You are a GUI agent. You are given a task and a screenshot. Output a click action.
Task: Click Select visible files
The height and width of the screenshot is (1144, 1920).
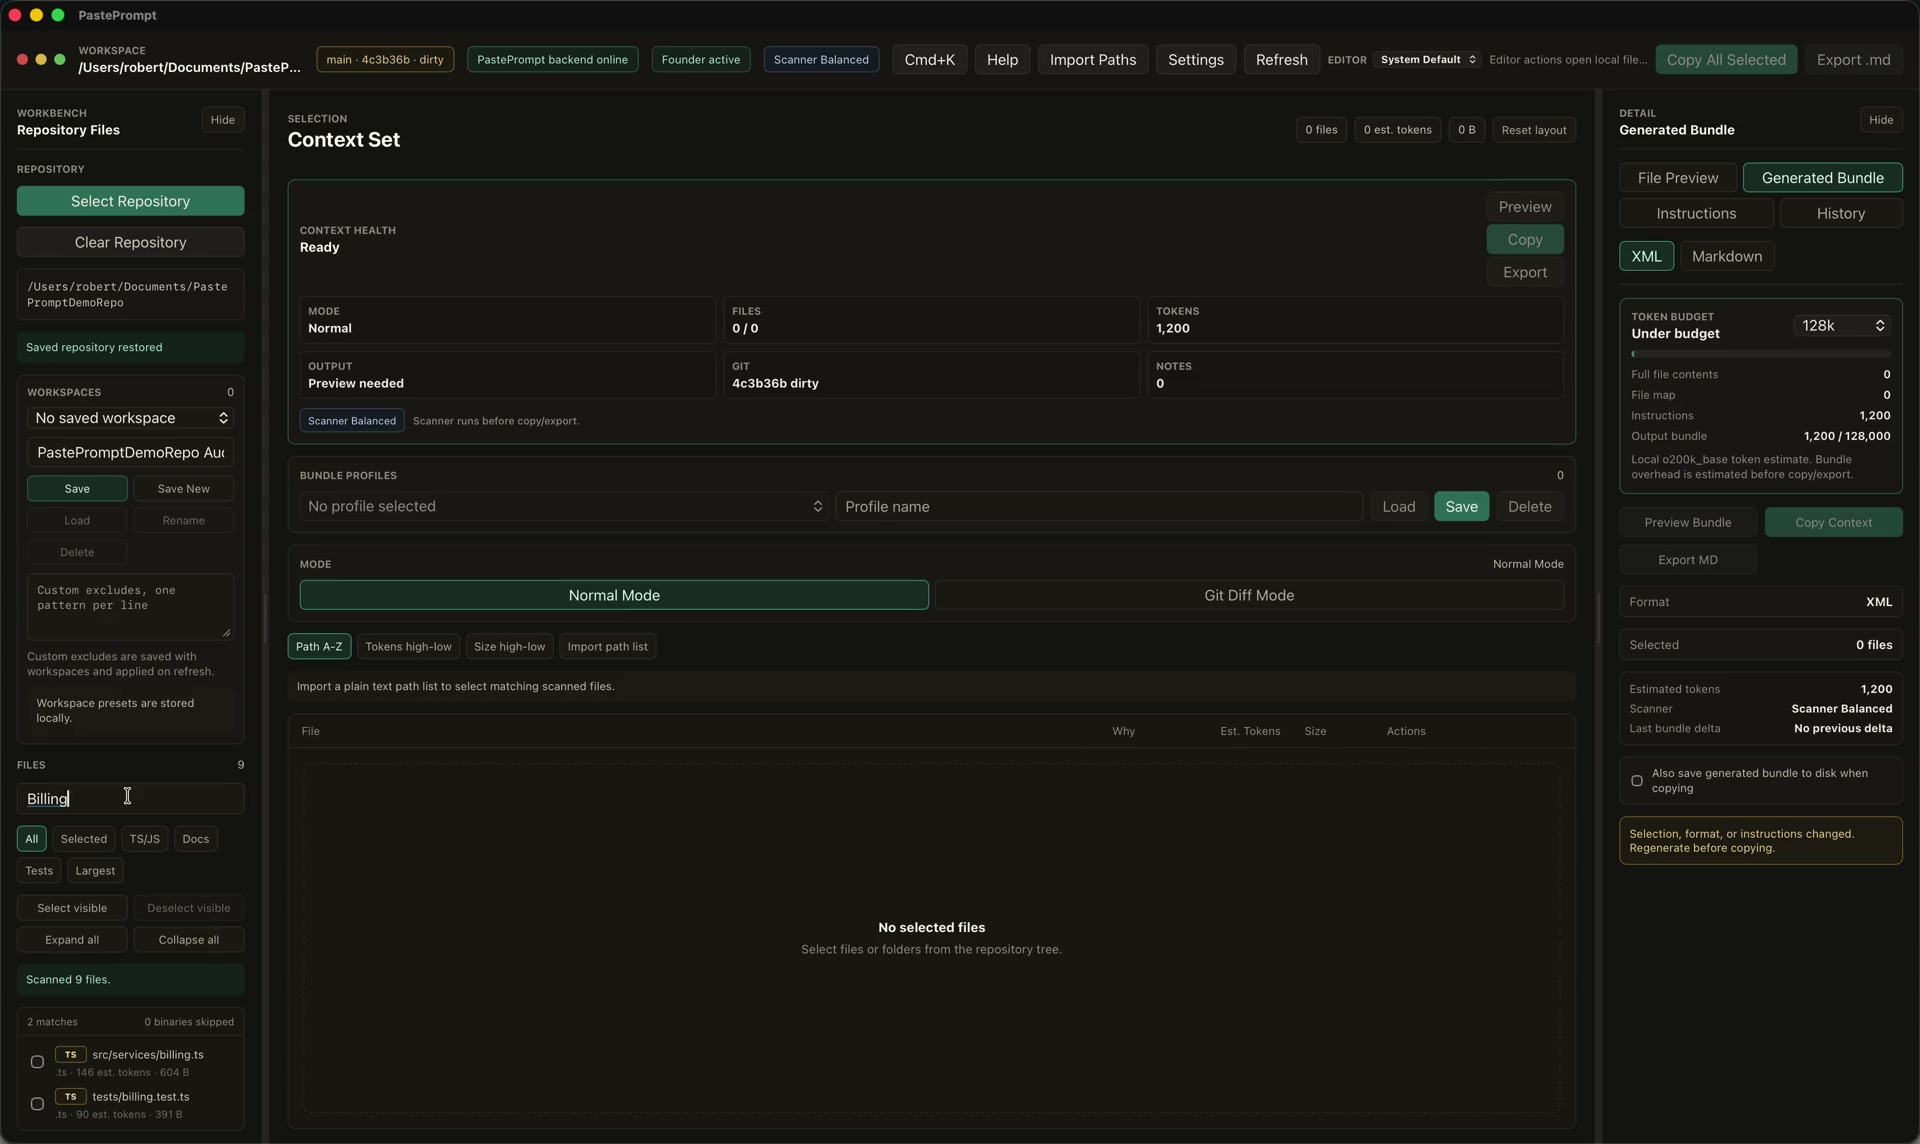tap(72, 908)
